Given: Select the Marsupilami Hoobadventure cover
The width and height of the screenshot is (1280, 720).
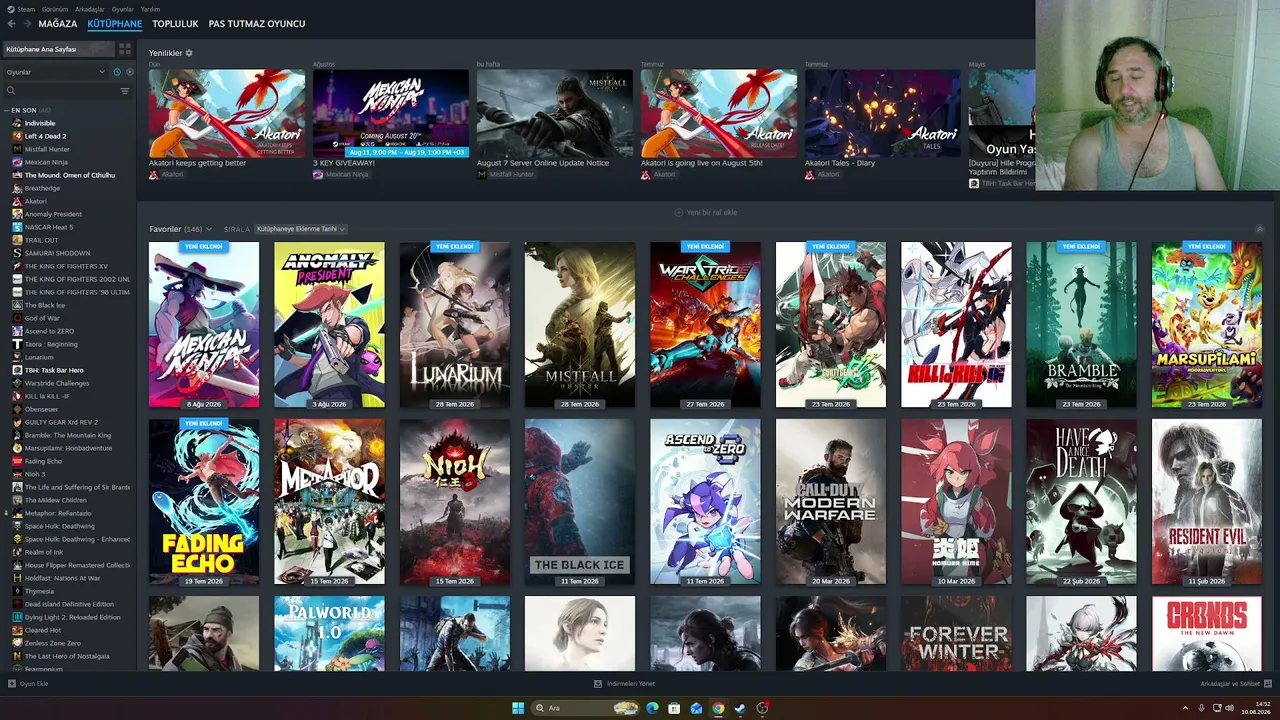Looking at the screenshot, I should tap(1207, 325).
